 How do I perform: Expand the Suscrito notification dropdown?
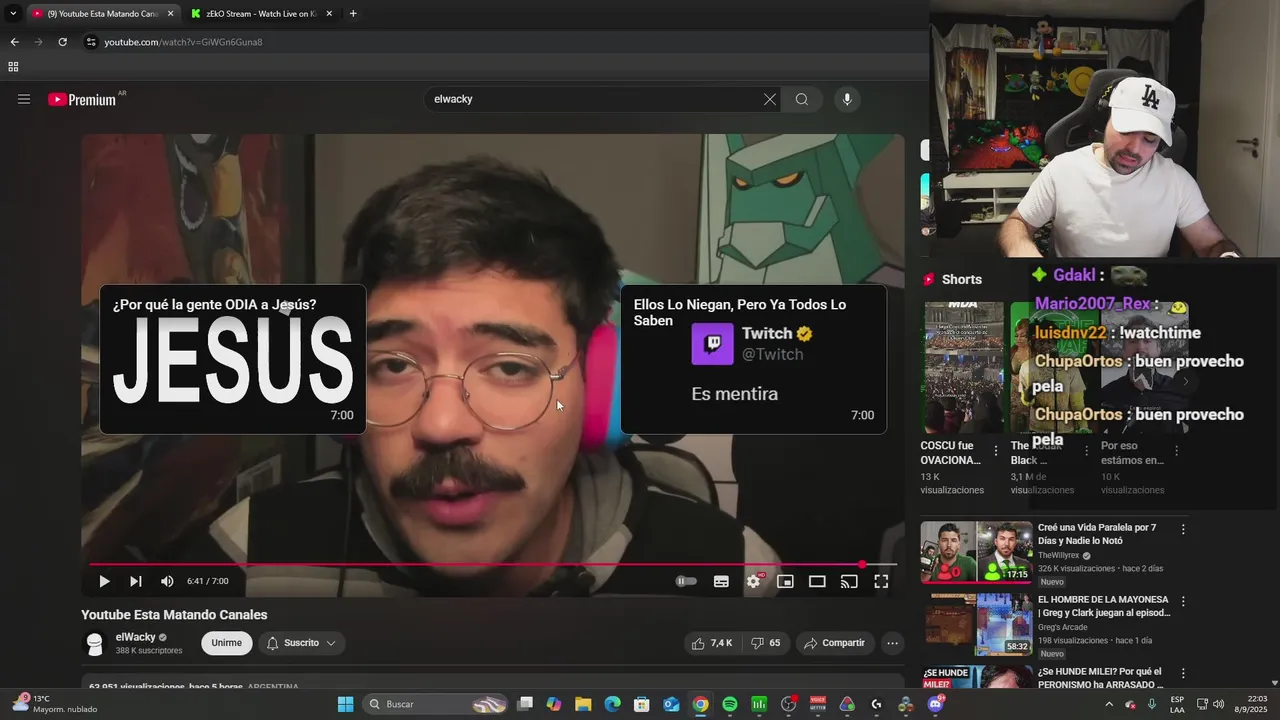pyautogui.click(x=301, y=643)
